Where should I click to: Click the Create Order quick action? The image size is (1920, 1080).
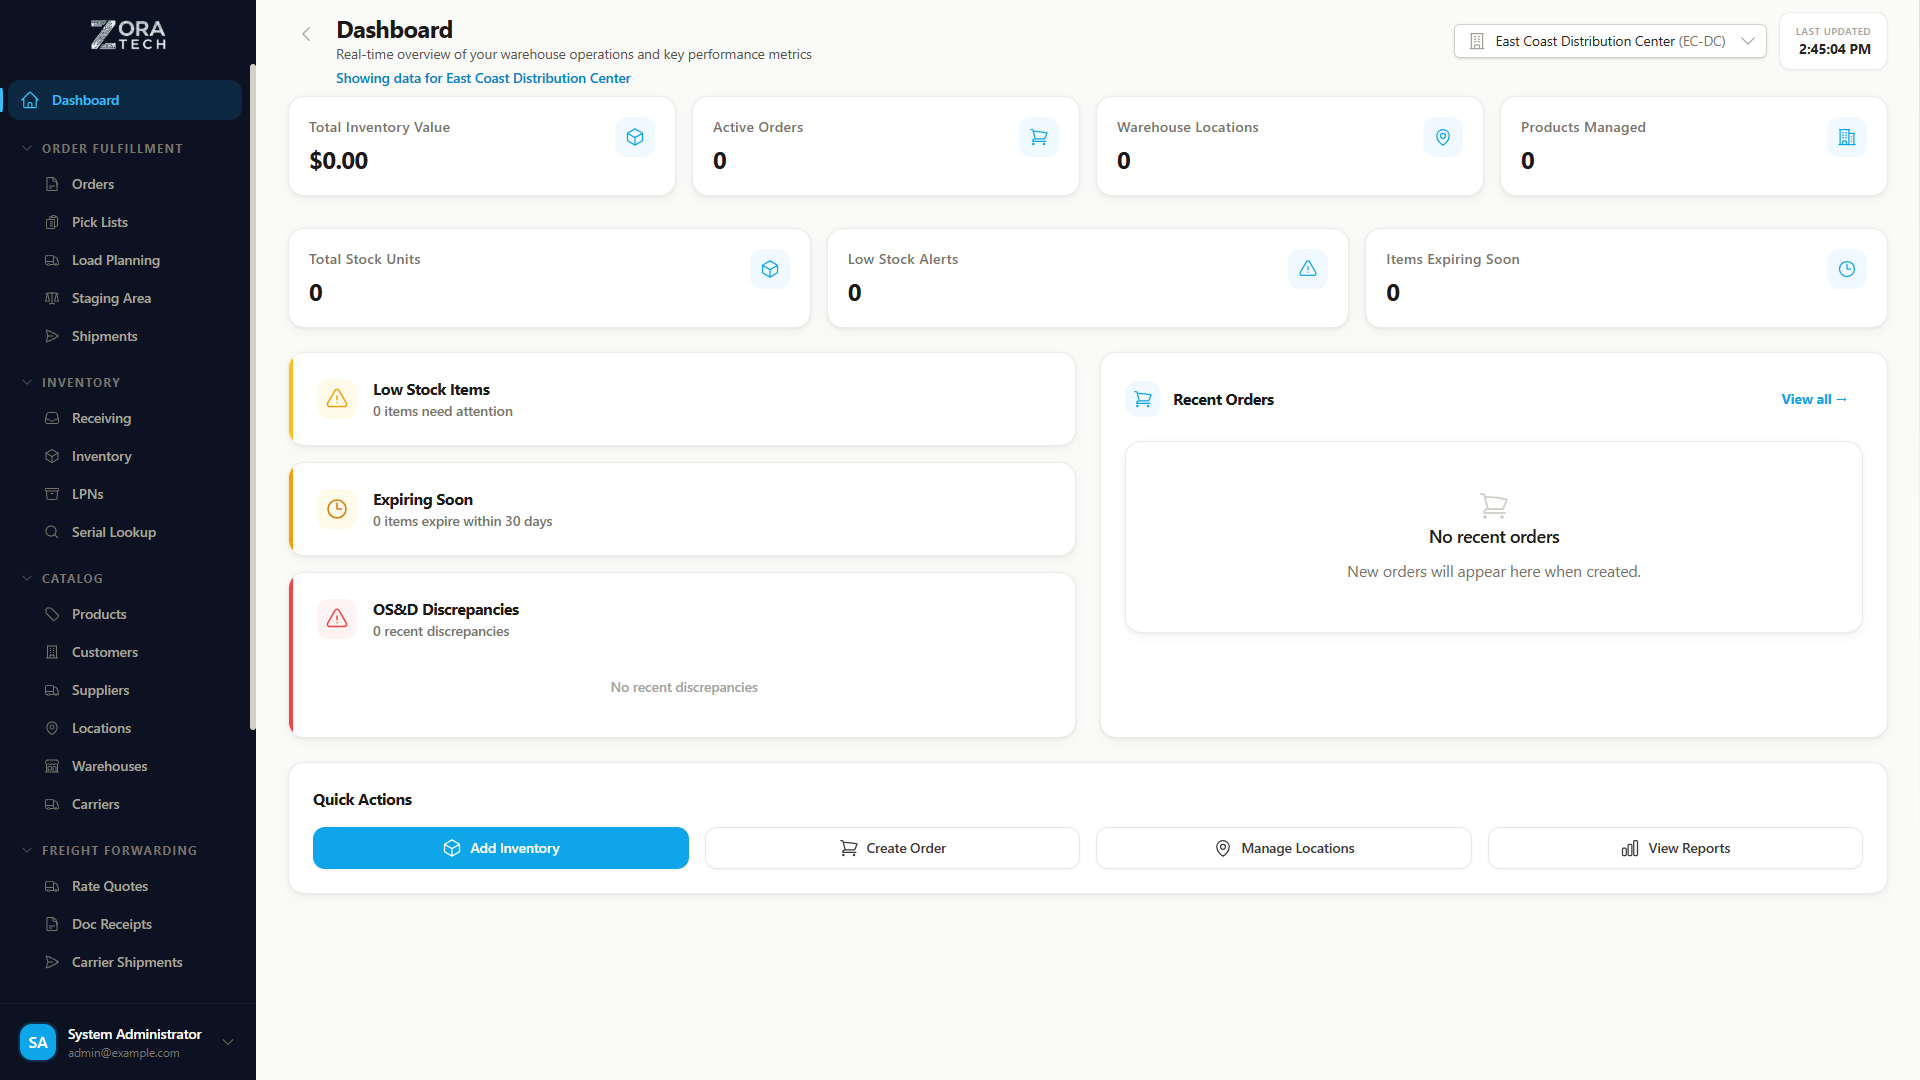pyautogui.click(x=891, y=848)
